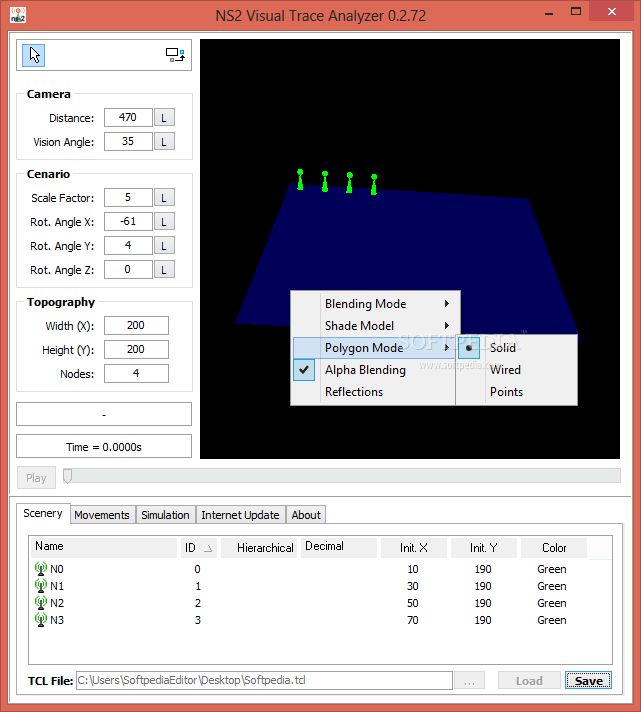The width and height of the screenshot is (641, 712).
Task: Click the fourth green node in 3D view
Action: click(374, 184)
